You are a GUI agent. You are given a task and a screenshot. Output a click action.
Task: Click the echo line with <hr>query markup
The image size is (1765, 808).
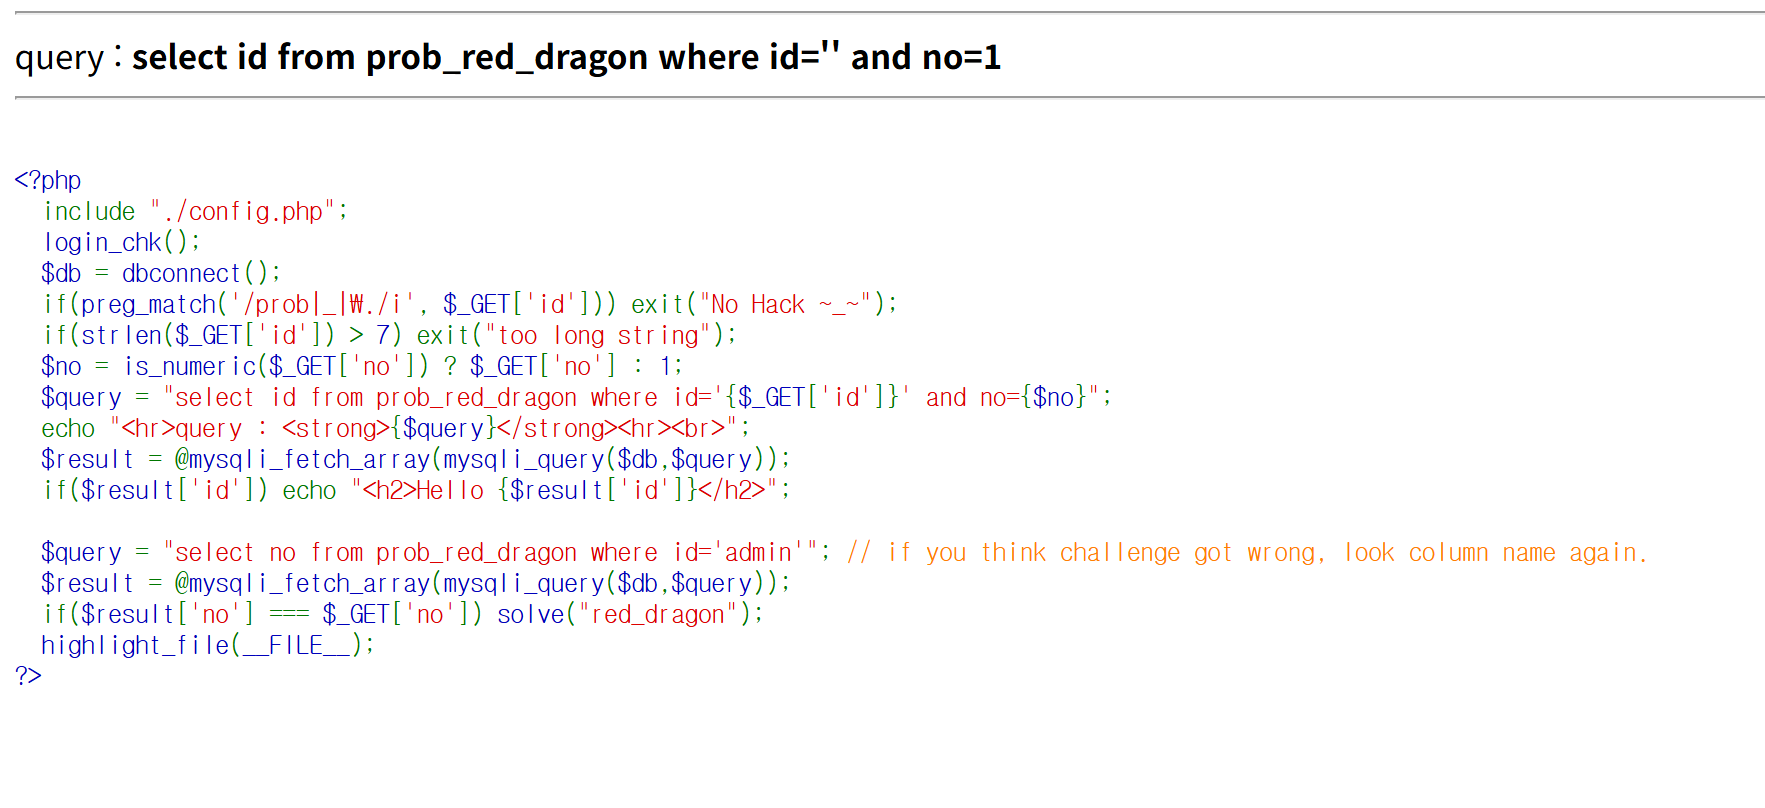[x=395, y=429]
